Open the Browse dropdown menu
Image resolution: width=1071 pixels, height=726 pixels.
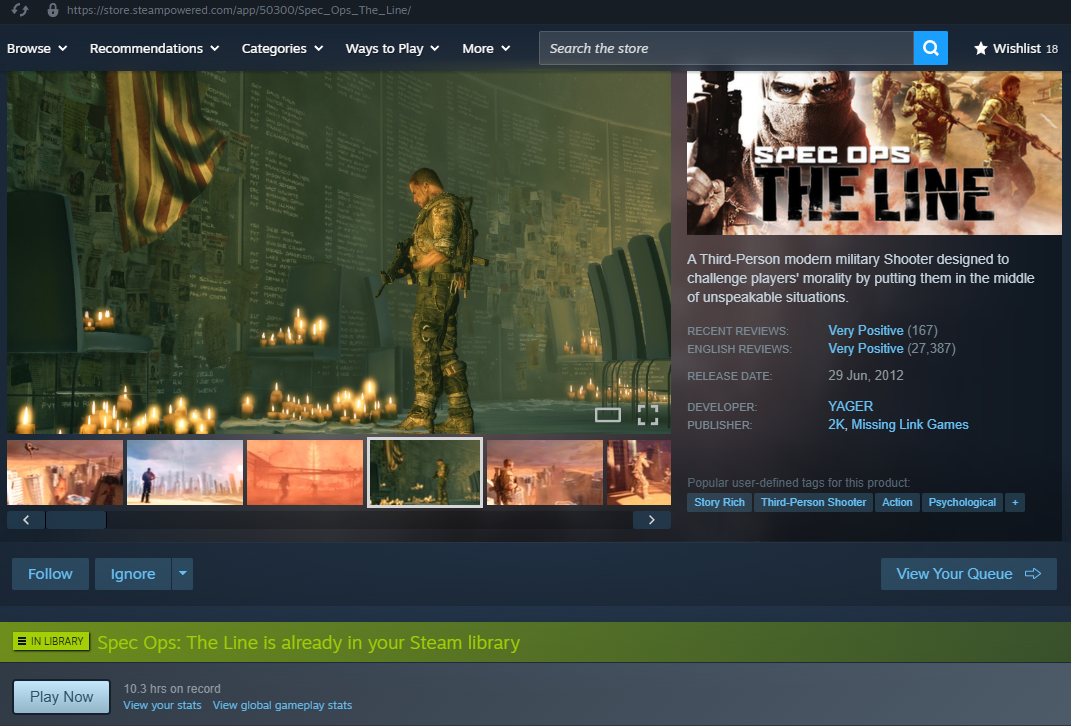[x=37, y=48]
